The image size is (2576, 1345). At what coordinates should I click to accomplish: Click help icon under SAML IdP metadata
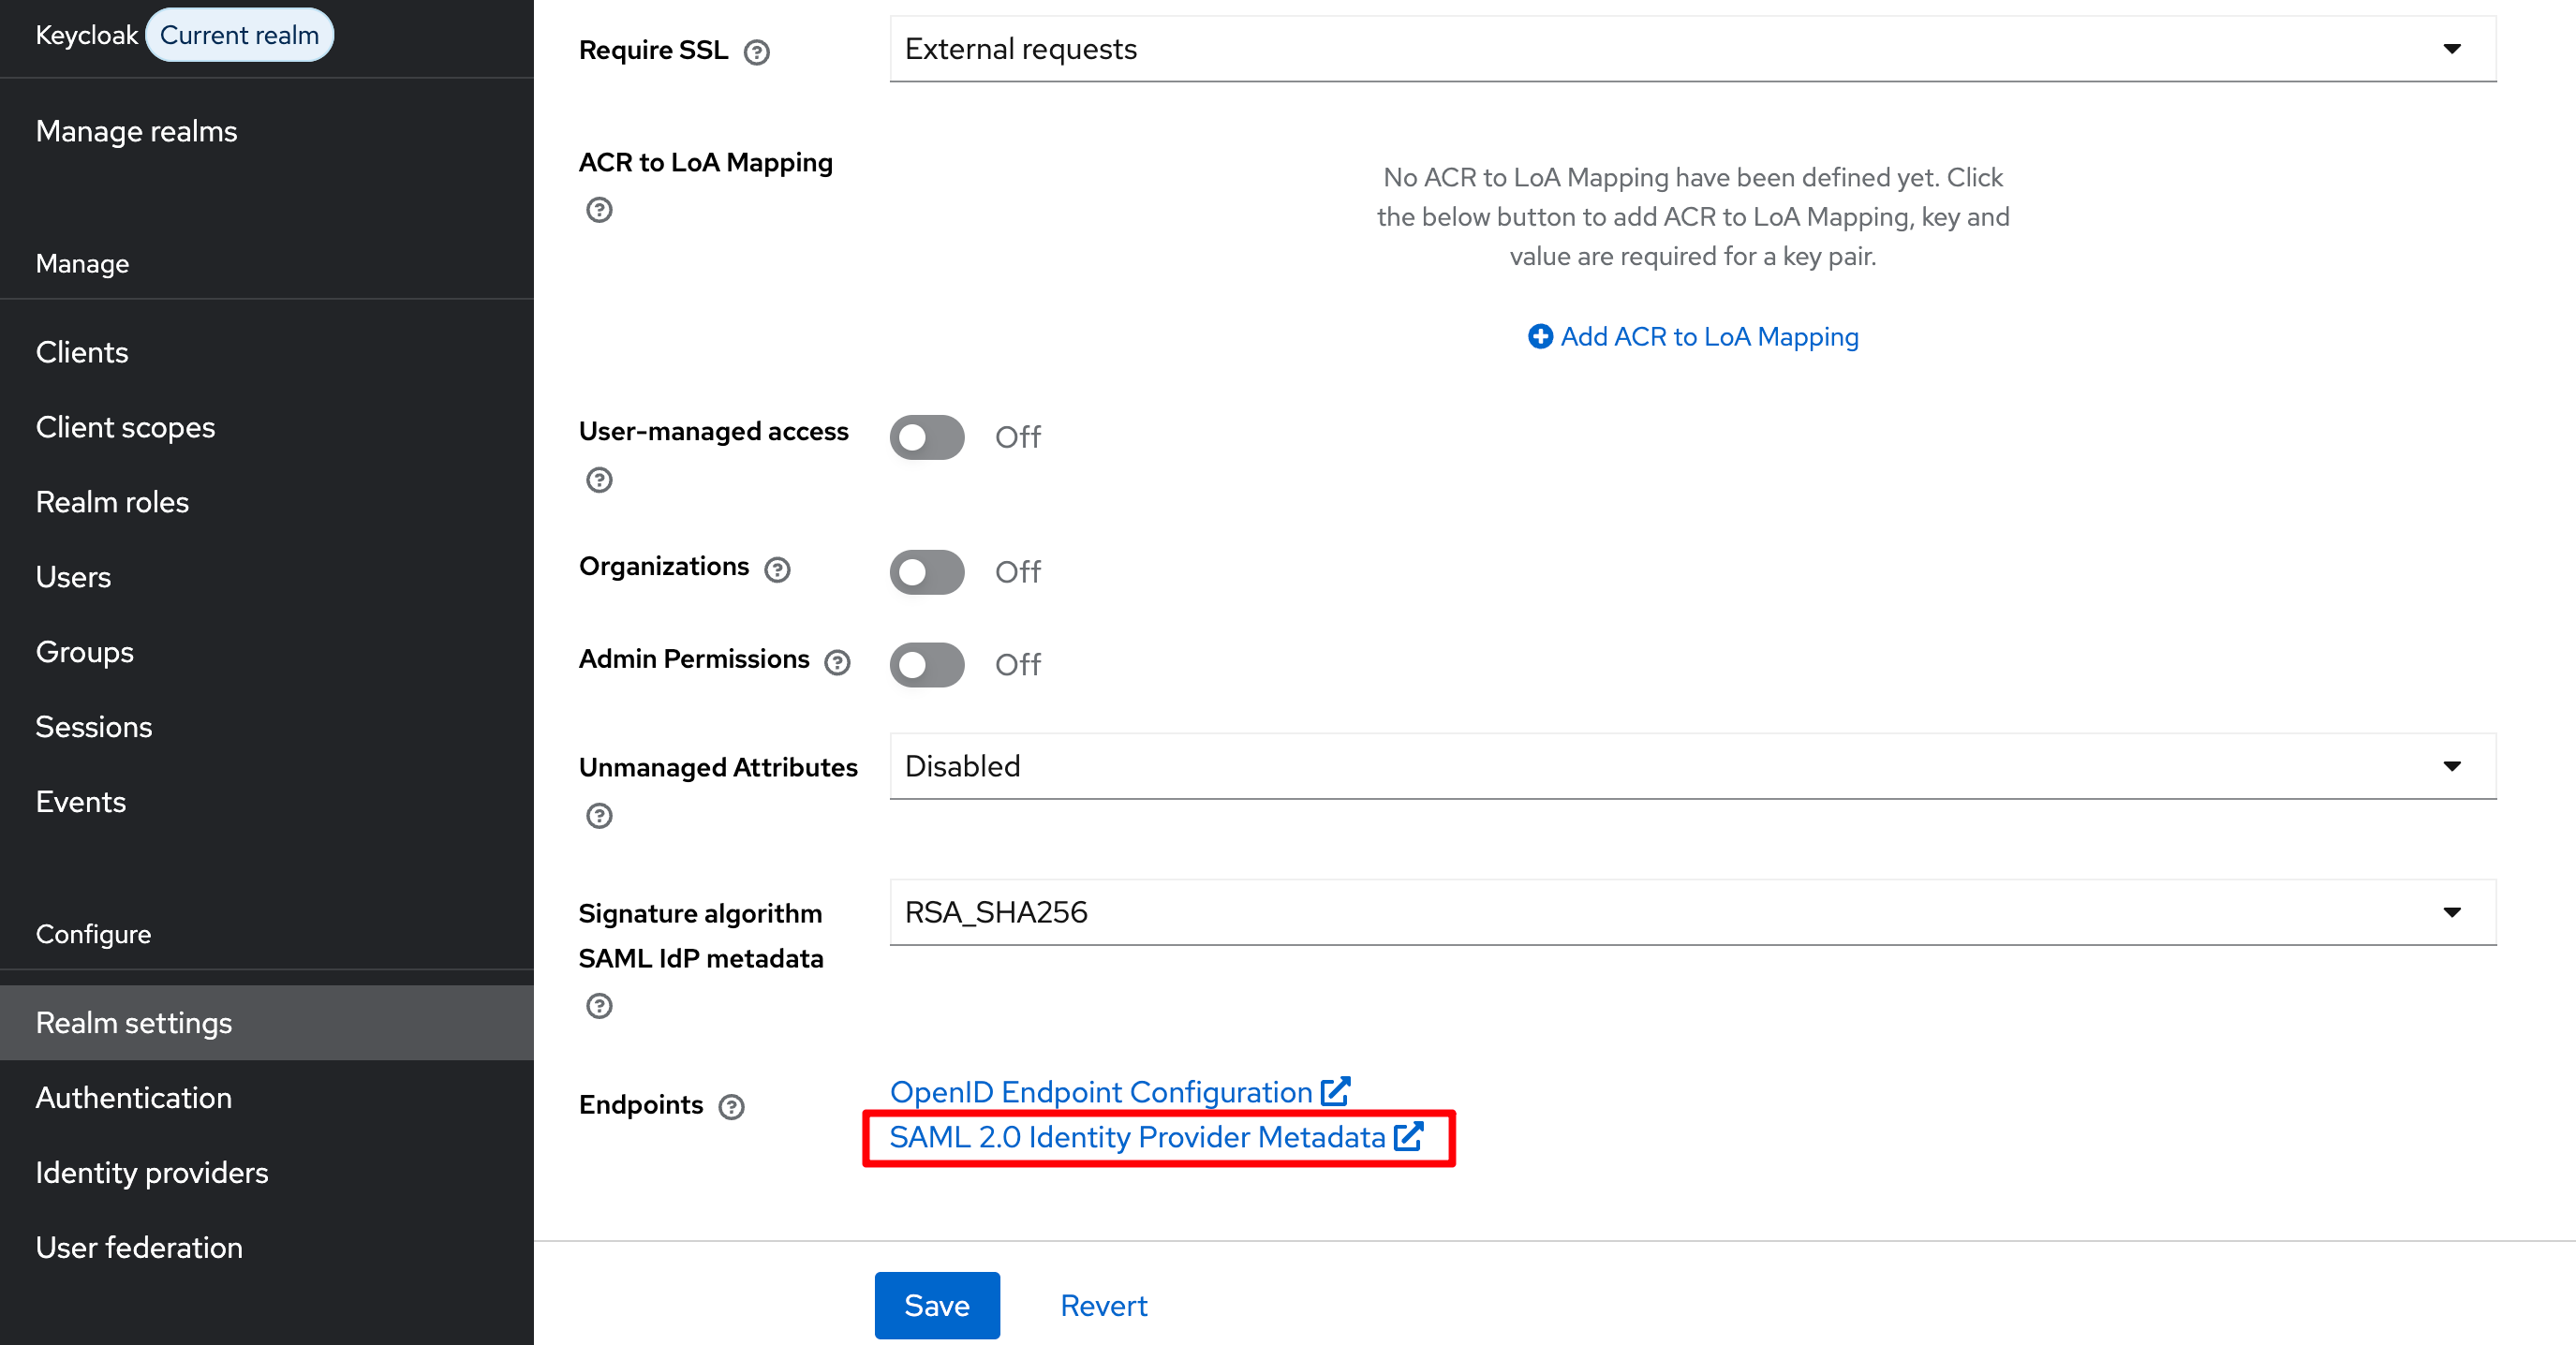tap(599, 1006)
